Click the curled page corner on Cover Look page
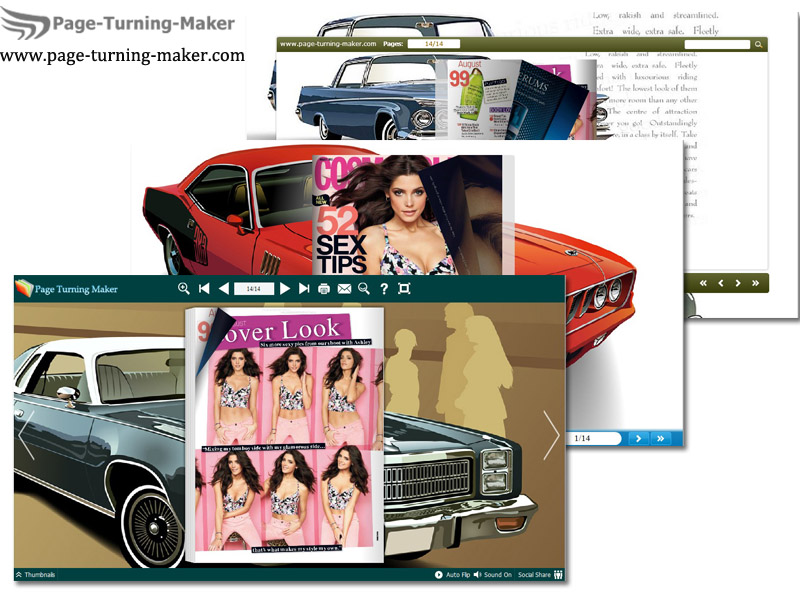Screen dimensions: 800x600 (x=214, y=337)
